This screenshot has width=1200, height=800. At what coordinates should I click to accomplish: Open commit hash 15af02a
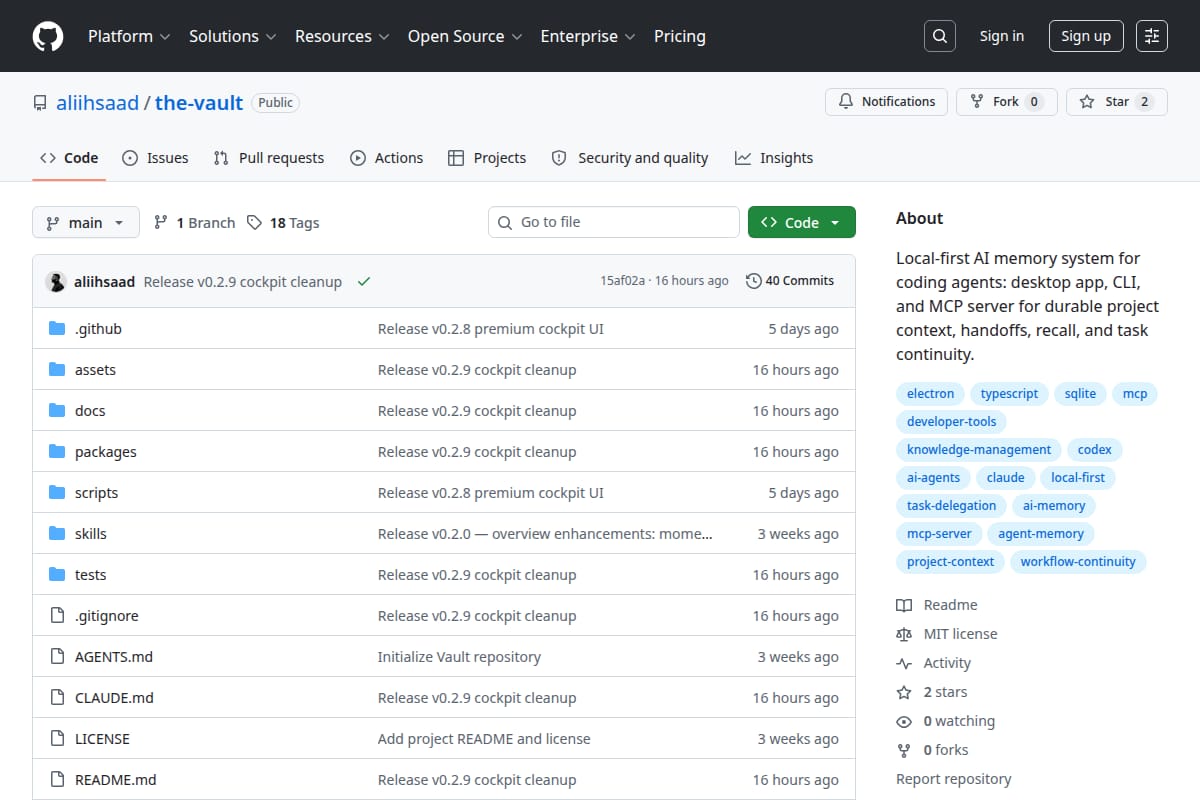(622, 281)
